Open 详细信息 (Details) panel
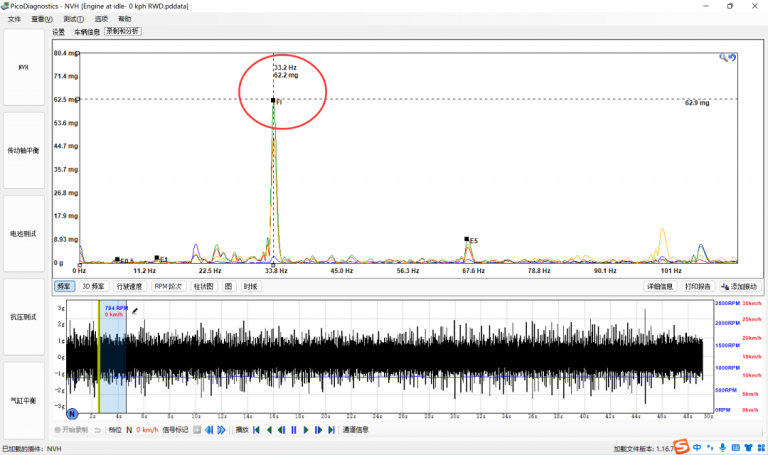The image size is (768, 455). (660, 287)
